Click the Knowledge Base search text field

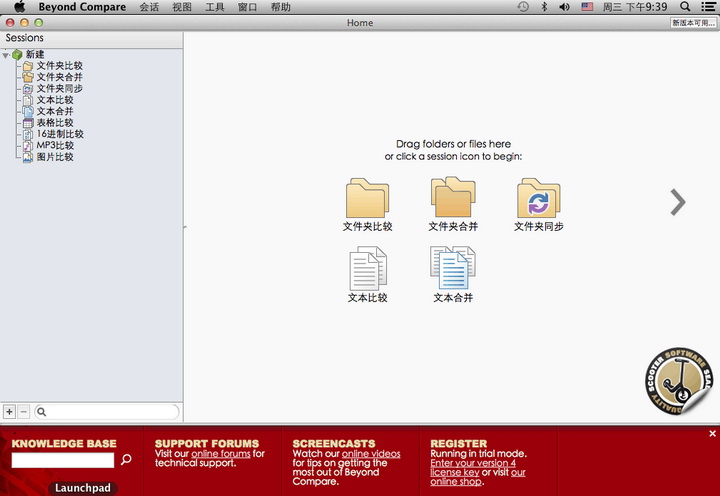click(63, 460)
